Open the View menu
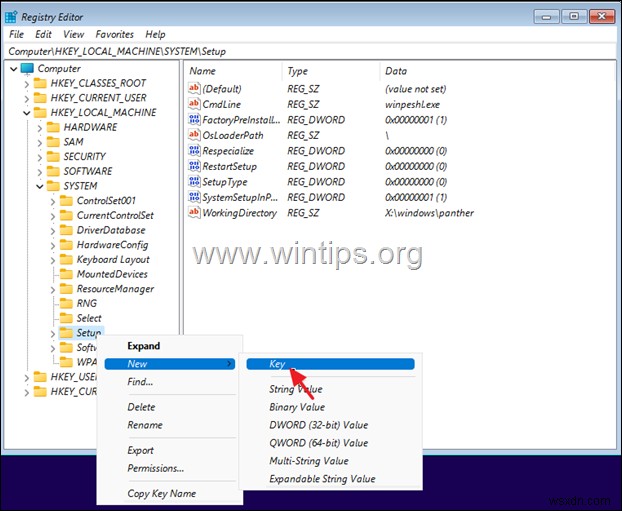This screenshot has width=622, height=511. pos(74,35)
